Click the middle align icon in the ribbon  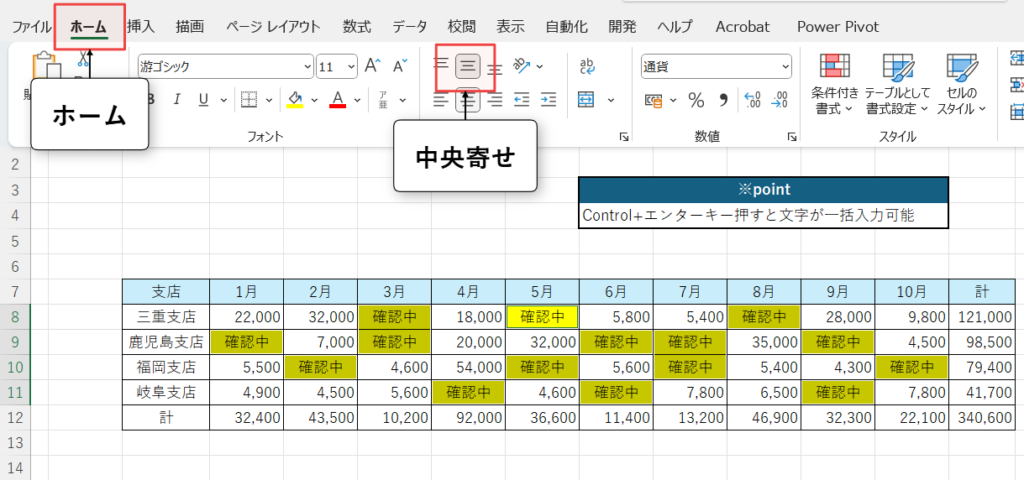[x=468, y=67]
